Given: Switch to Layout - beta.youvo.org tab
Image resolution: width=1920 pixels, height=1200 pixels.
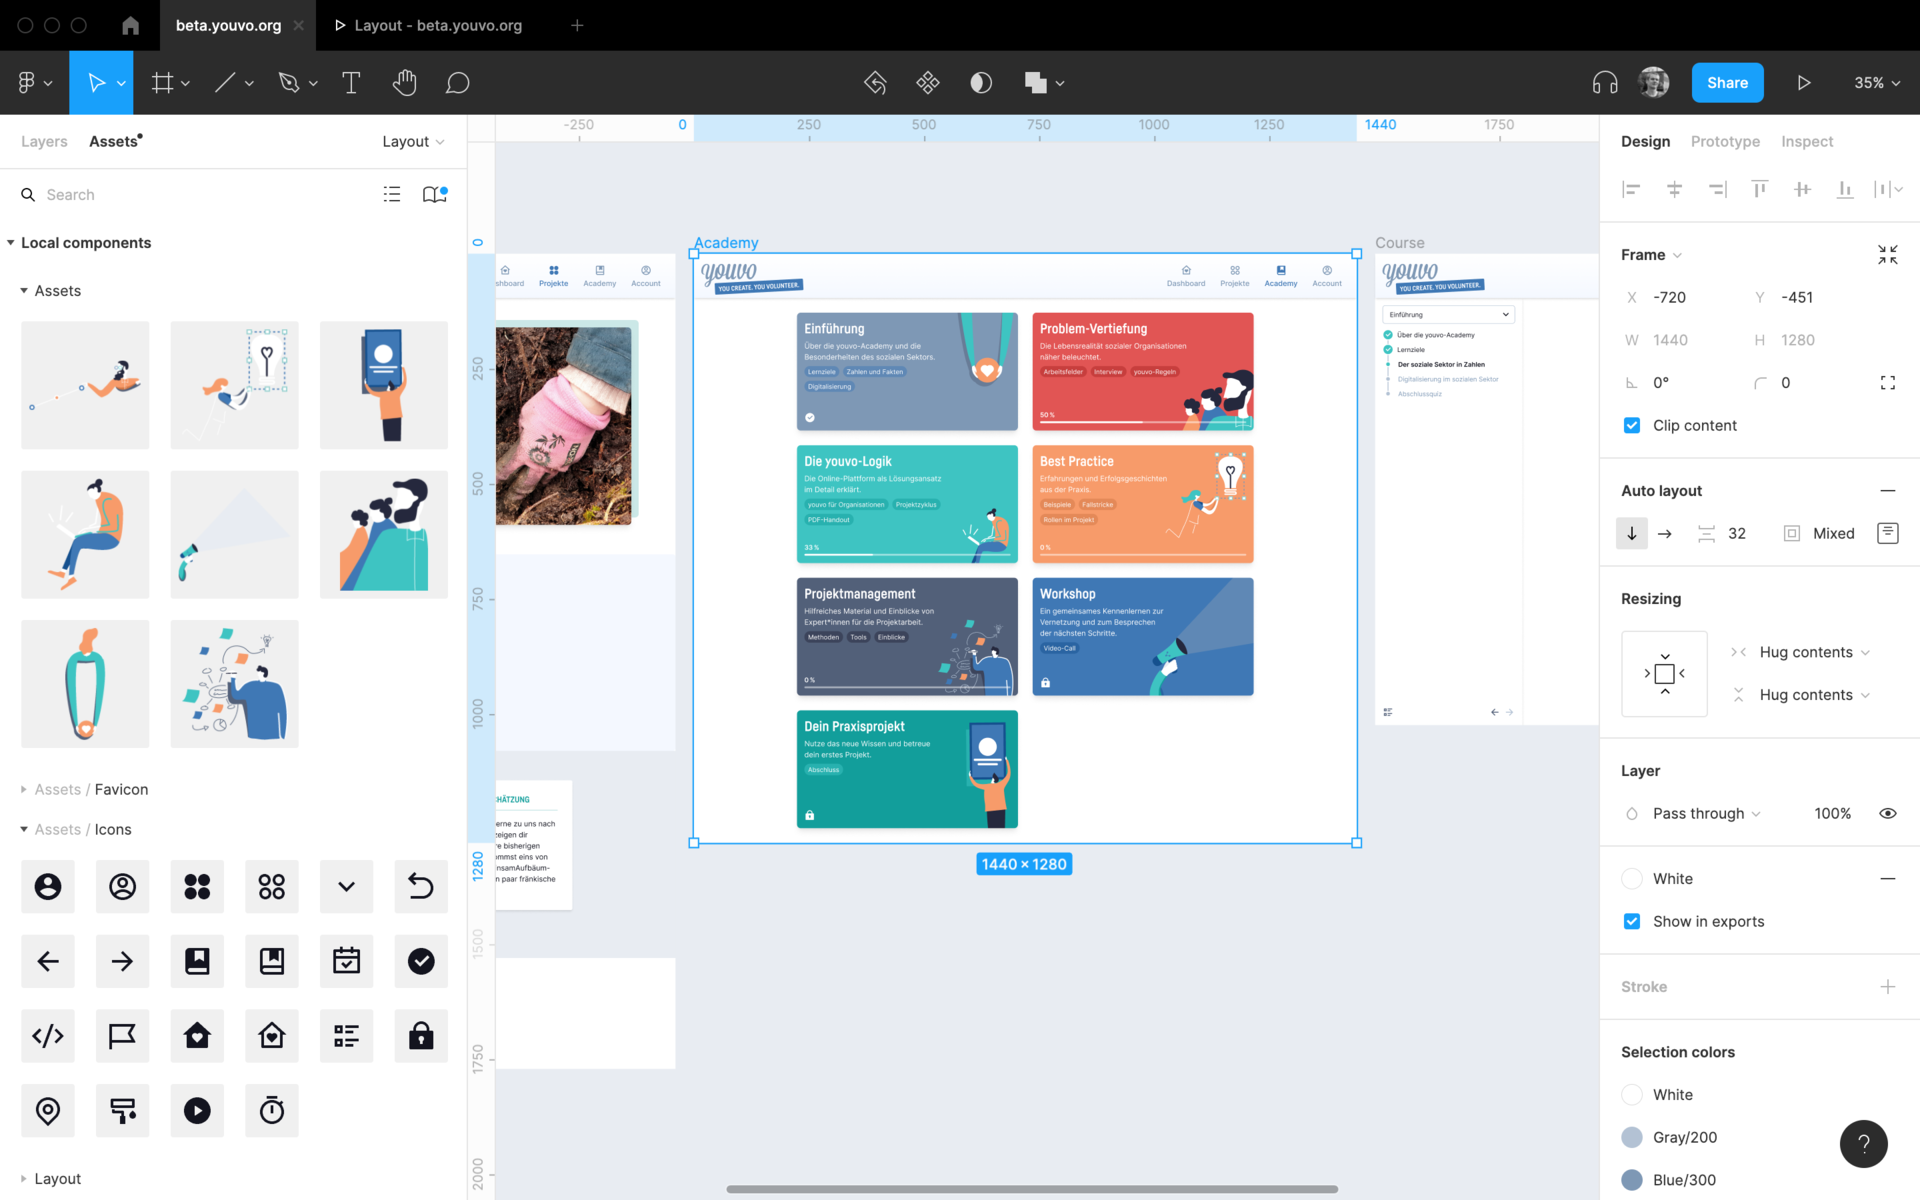Looking at the screenshot, I should point(438,25).
